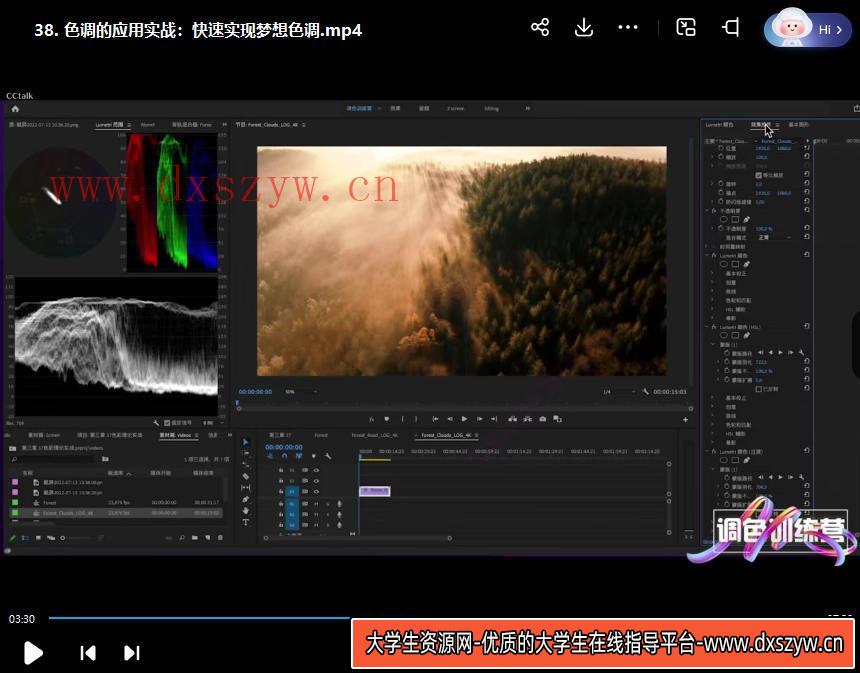This screenshot has height=673, width=860.
Task: Click the Export Frame camera icon
Action: pyautogui.click(x=542, y=419)
